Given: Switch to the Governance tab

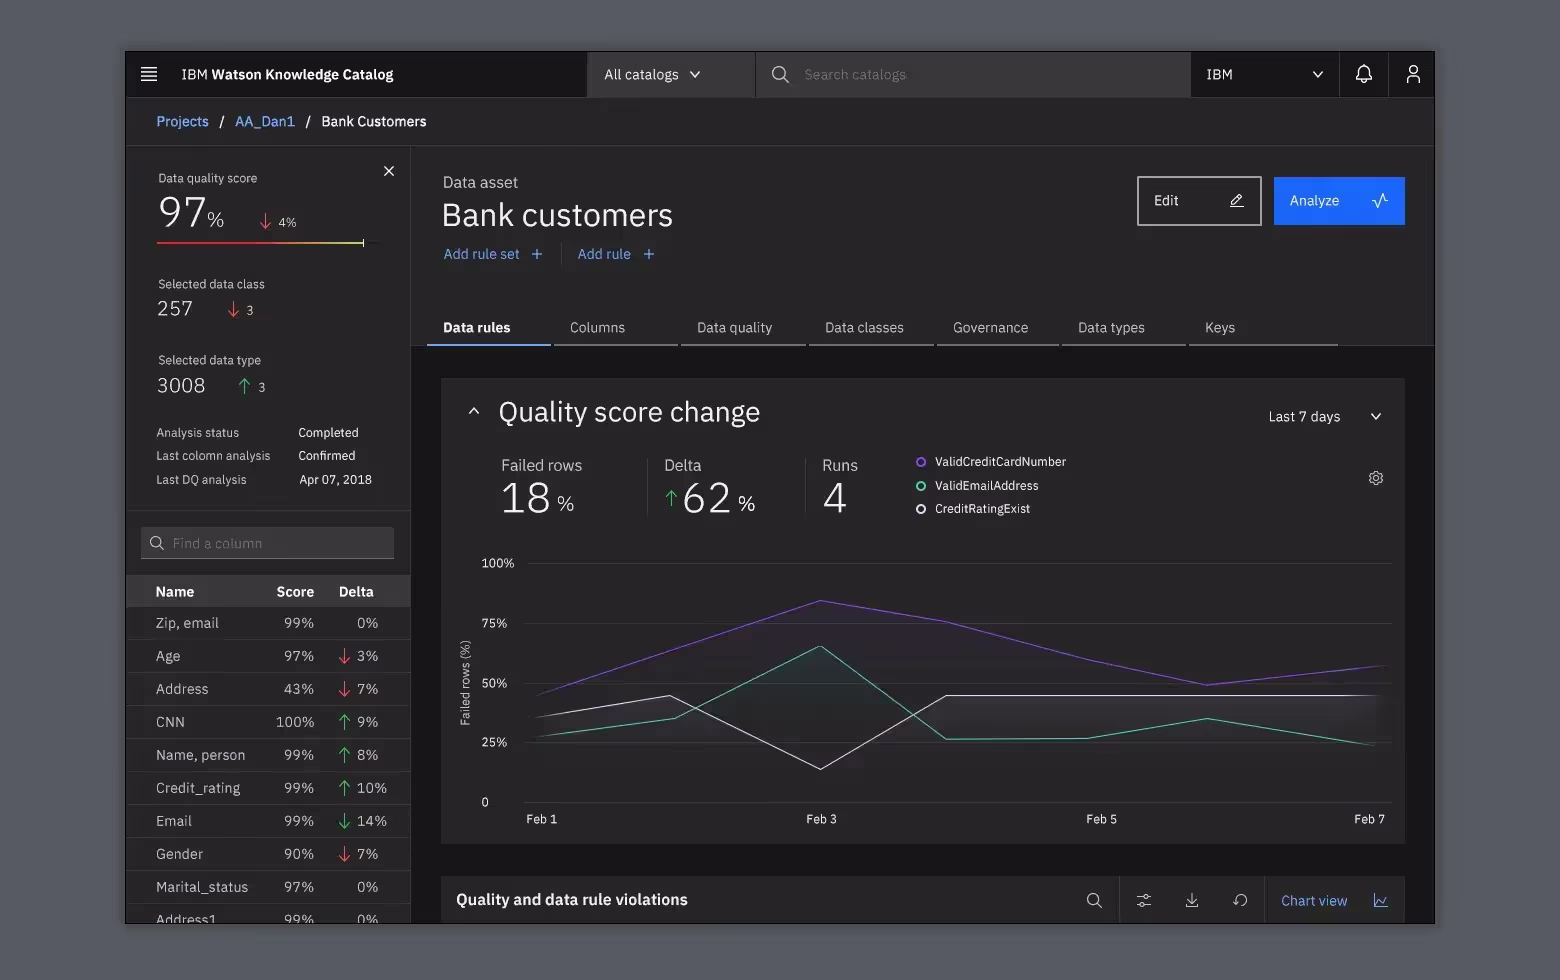Looking at the screenshot, I should 990,328.
